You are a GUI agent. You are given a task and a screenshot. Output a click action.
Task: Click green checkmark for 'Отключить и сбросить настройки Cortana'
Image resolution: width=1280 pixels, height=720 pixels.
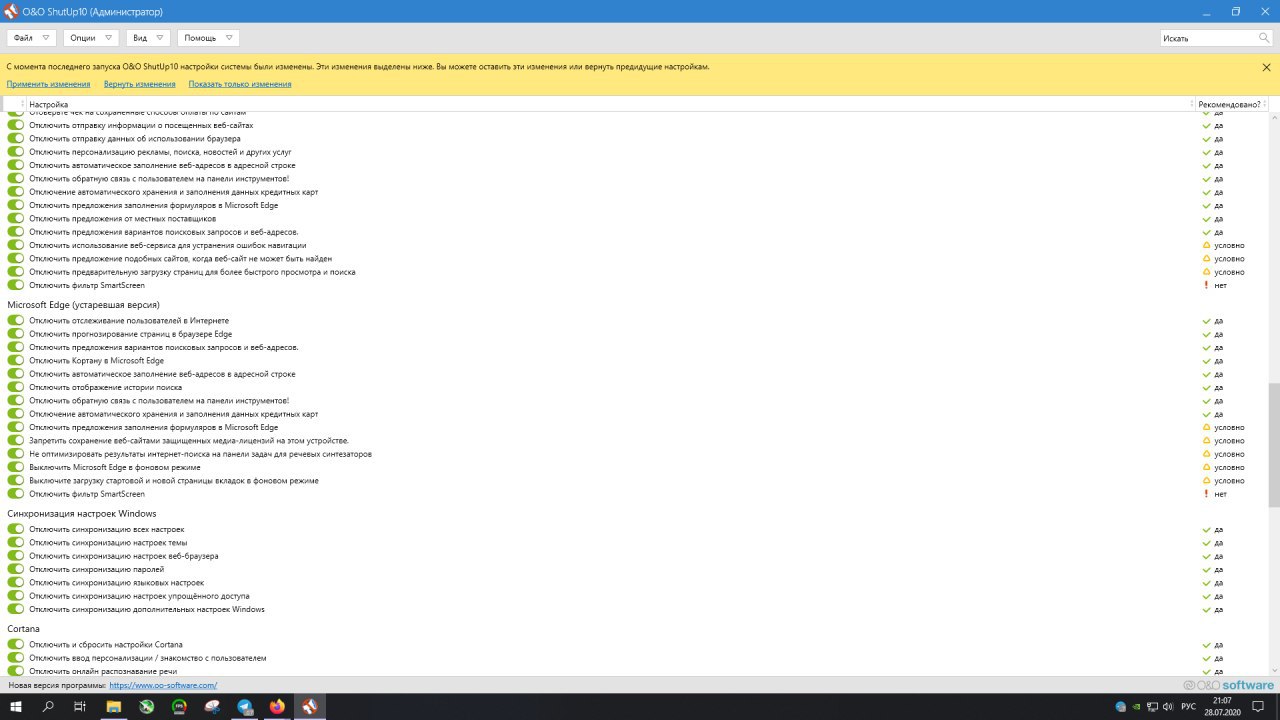[1206, 645]
